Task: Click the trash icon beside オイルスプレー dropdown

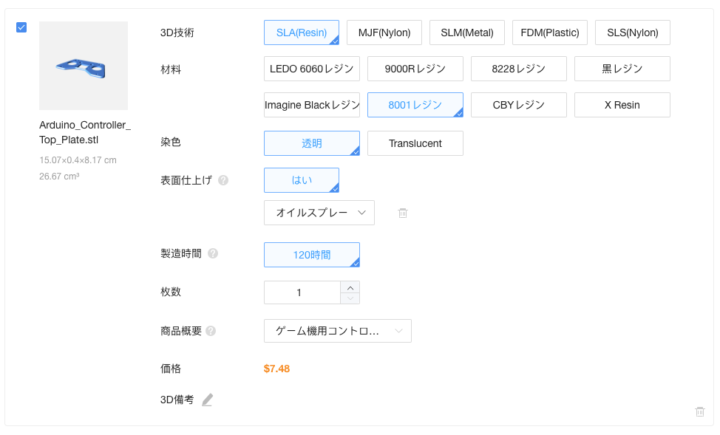Action: pyautogui.click(x=403, y=213)
